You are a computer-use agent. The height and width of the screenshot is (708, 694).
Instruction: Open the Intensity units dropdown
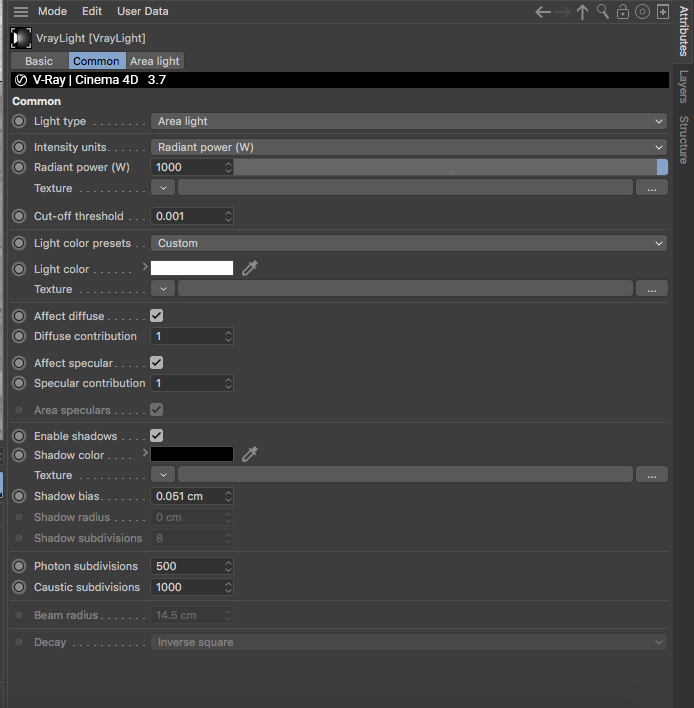(x=409, y=147)
